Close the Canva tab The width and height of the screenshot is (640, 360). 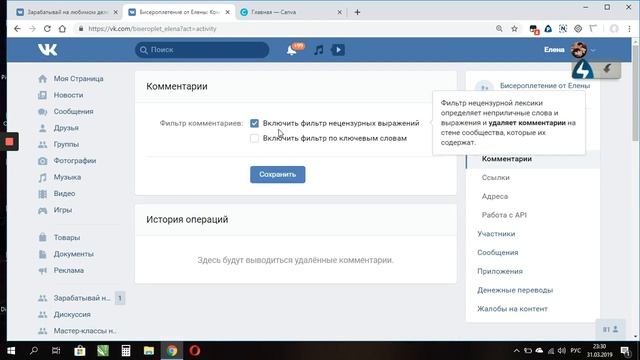pyautogui.click(x=340, y=12)
